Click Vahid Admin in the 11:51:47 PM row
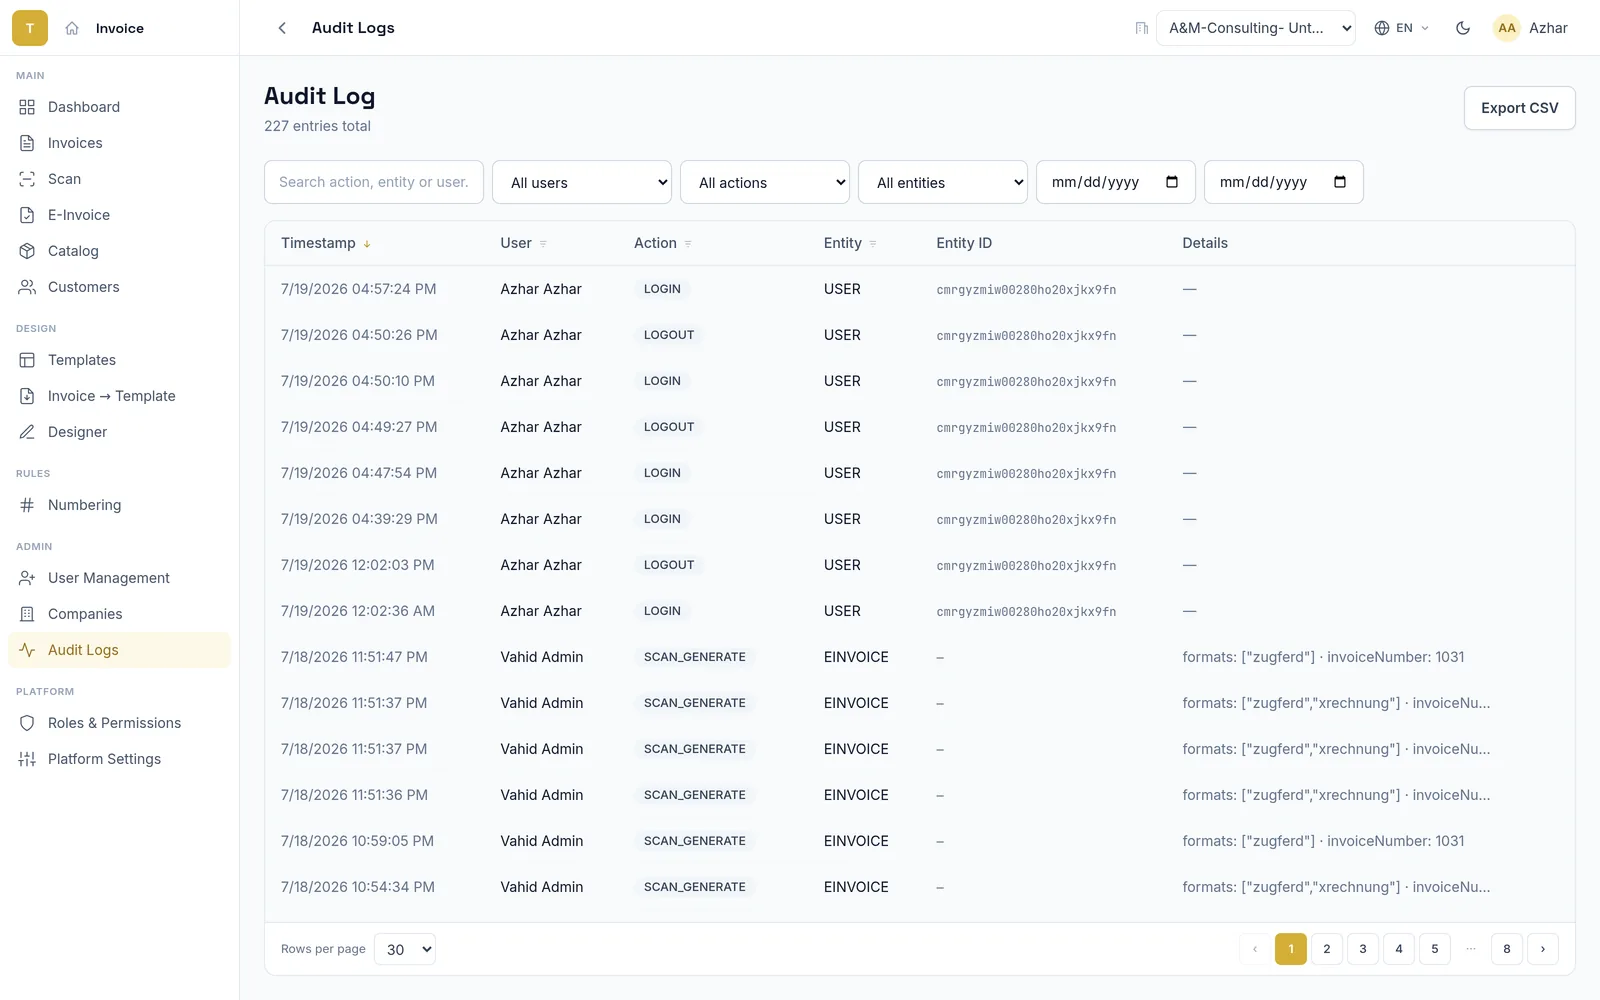Viewport: 1600px width, 1000px height. [x=542, y=657]
